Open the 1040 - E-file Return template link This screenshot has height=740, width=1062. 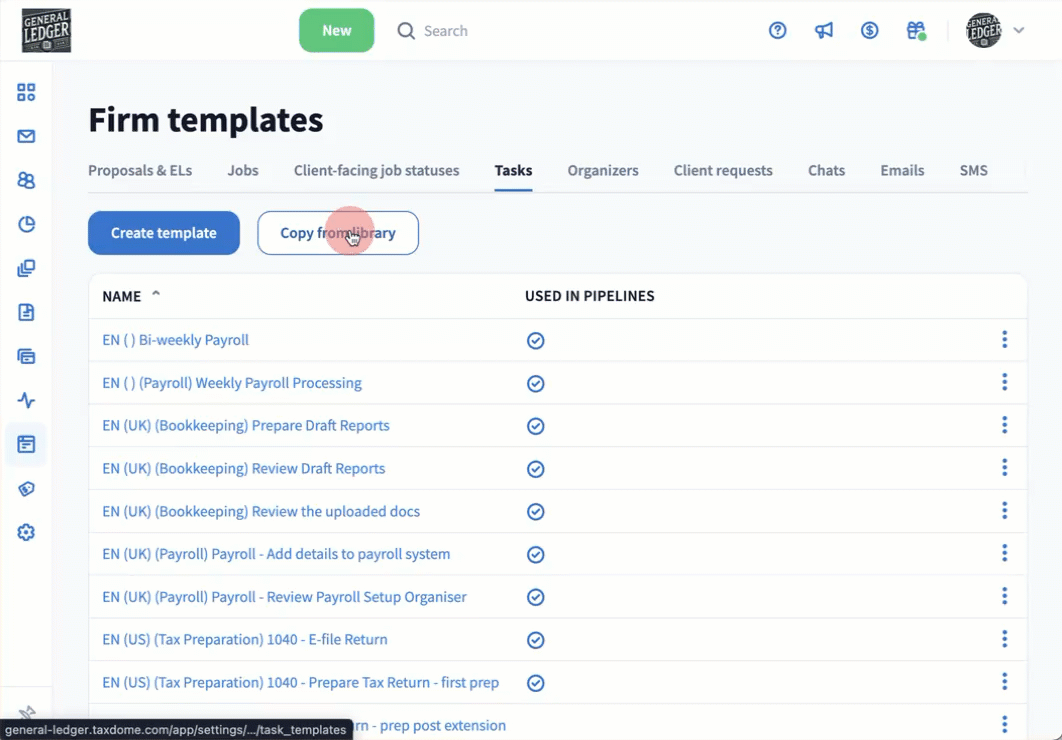tap(245, 640)
